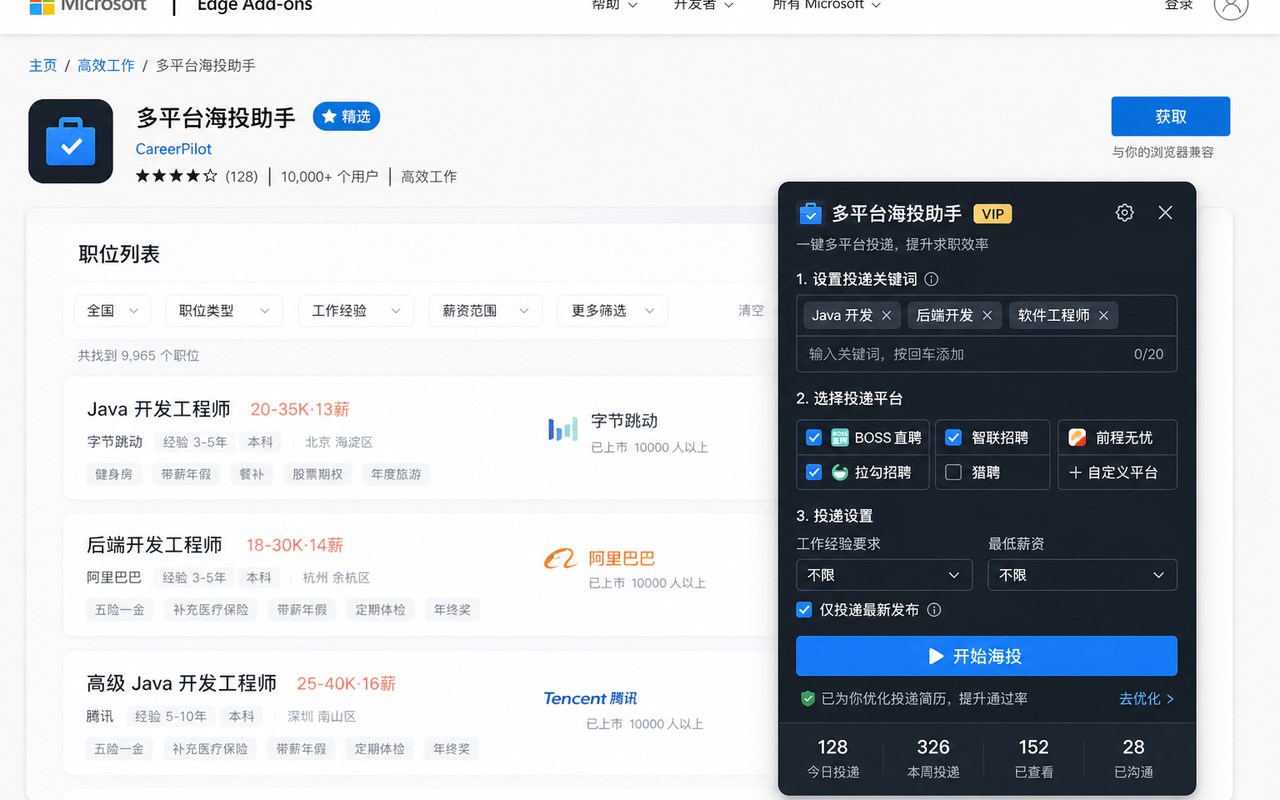Viewport: 1280px width, 800px height.
Task: Click the info icon beside 设置投递关键词
Action: click(x=932, y=280)
